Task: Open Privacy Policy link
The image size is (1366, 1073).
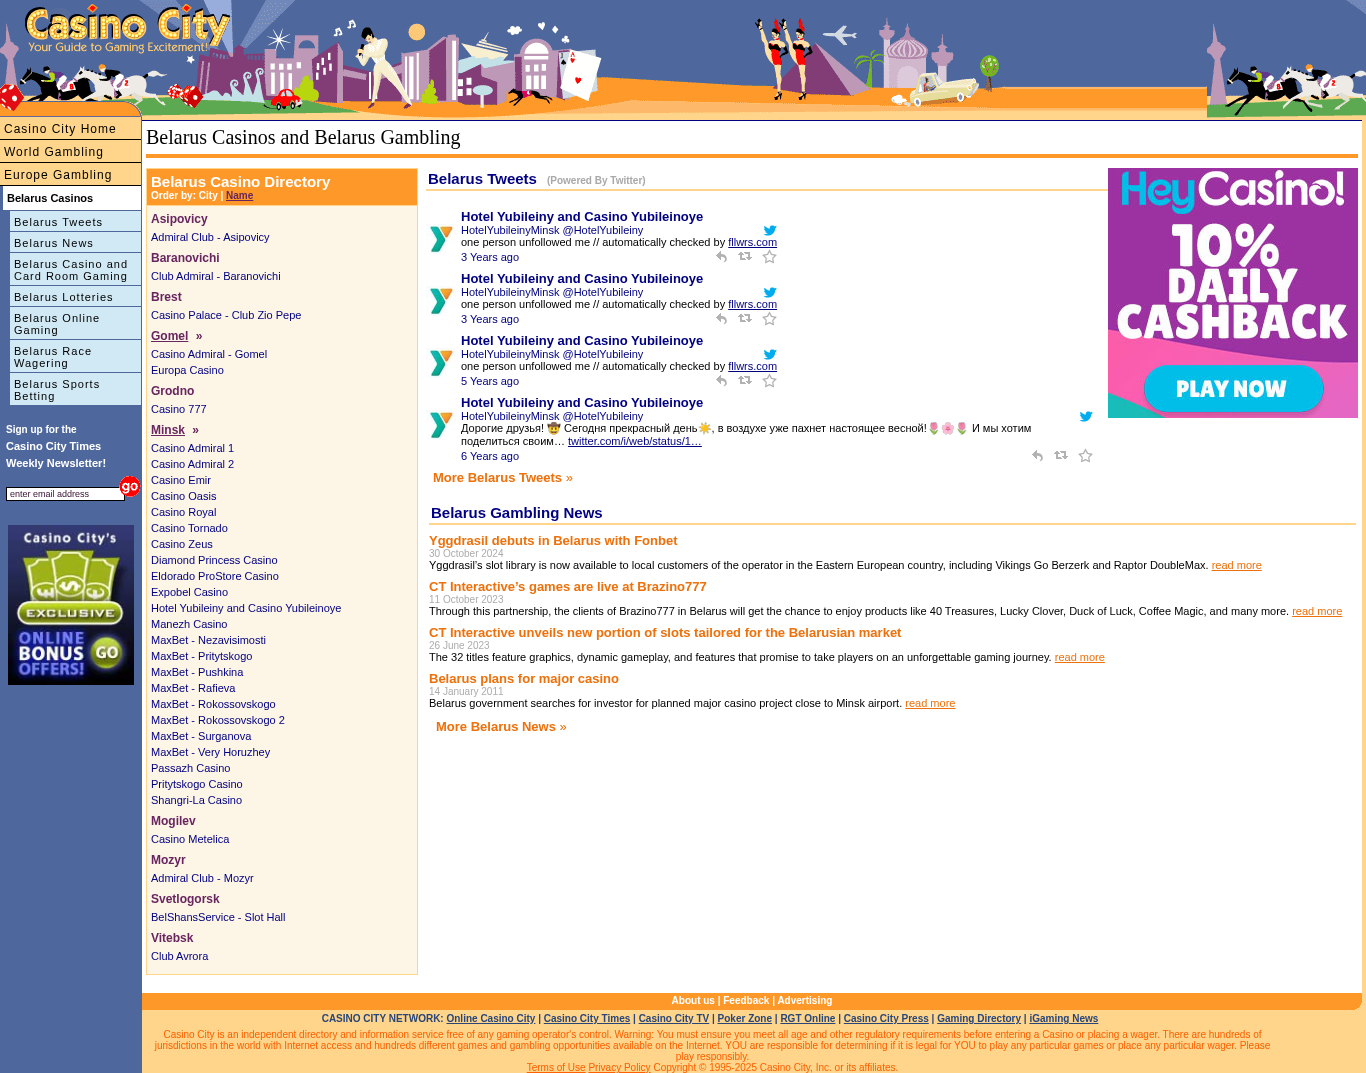Action: click(619, 1067)
